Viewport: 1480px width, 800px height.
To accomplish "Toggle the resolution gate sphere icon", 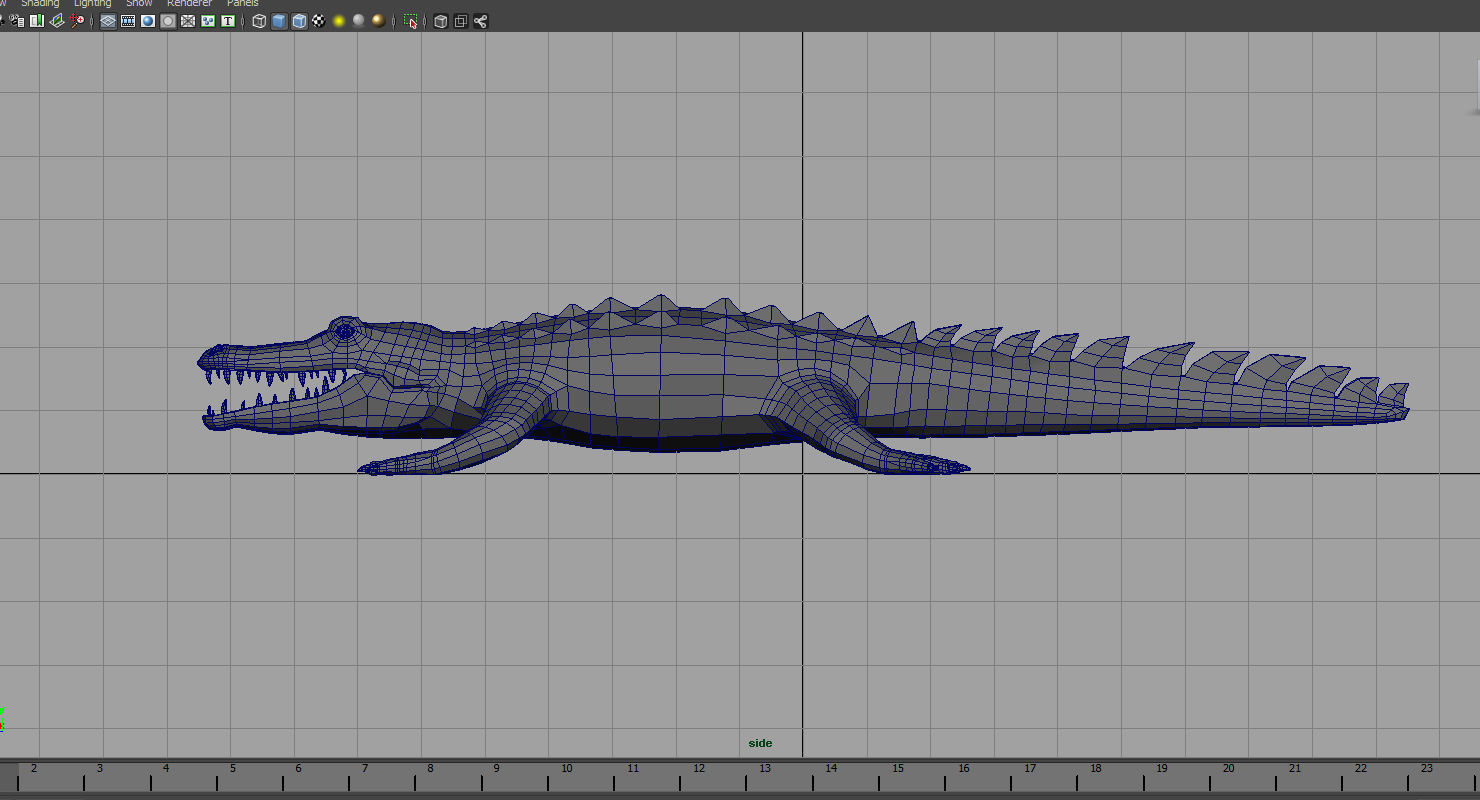I will click(148, 21).
